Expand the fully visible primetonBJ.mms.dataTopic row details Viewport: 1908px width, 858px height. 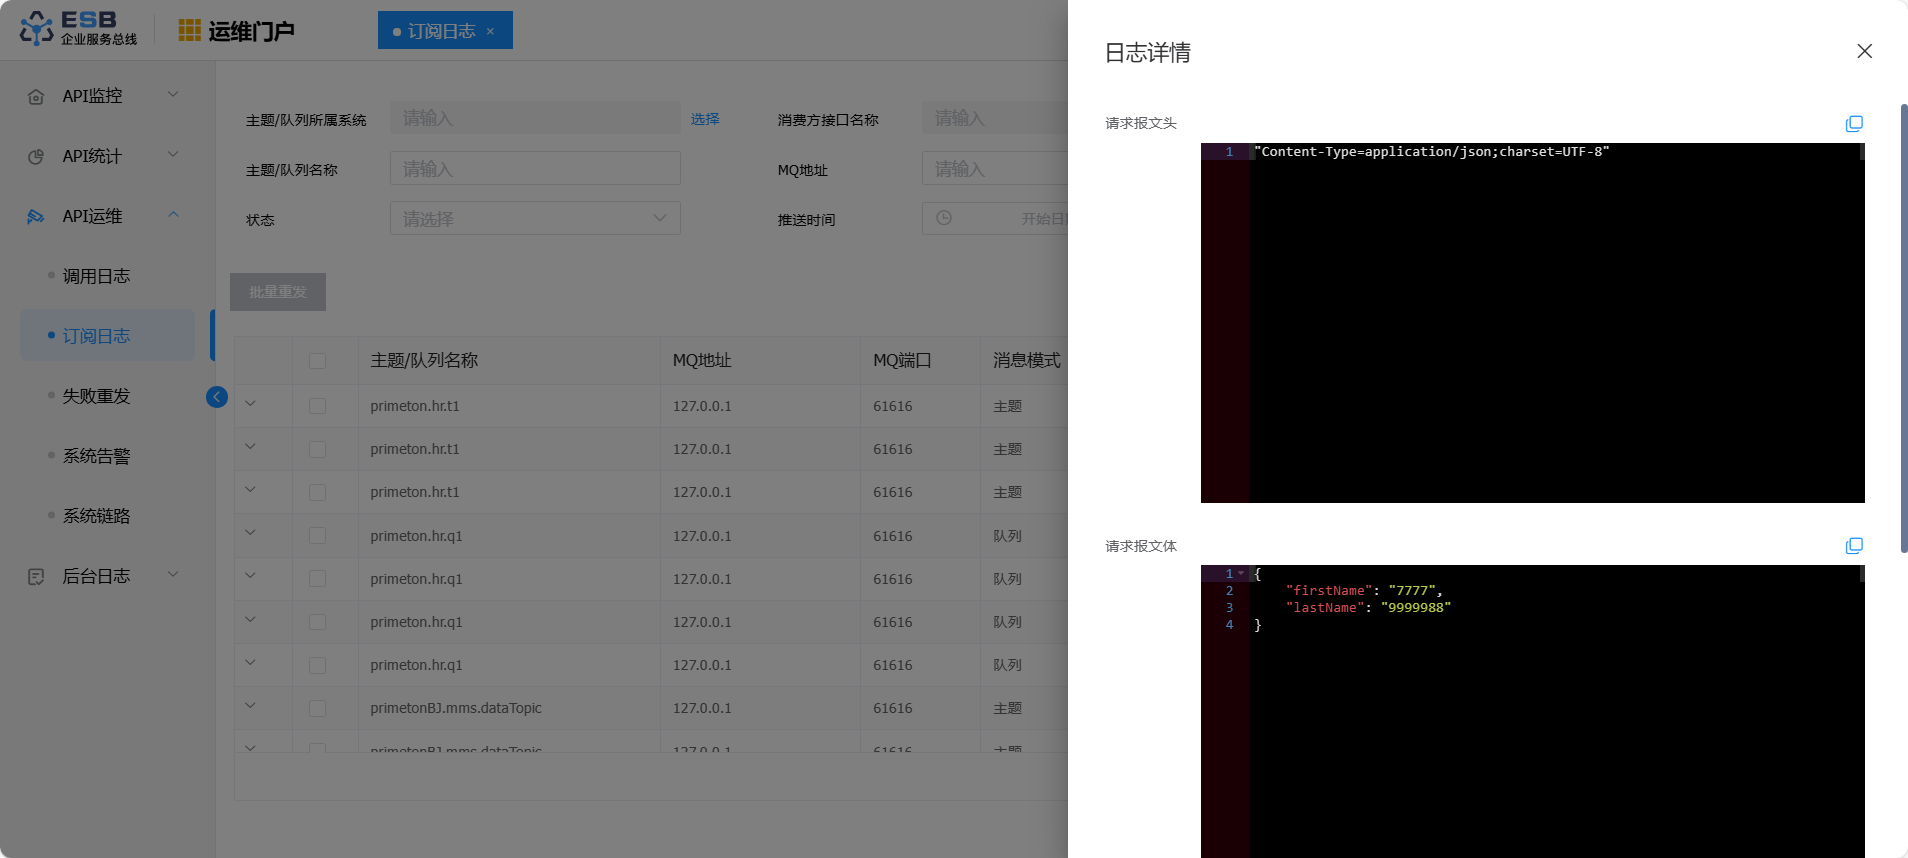(250, 706)
